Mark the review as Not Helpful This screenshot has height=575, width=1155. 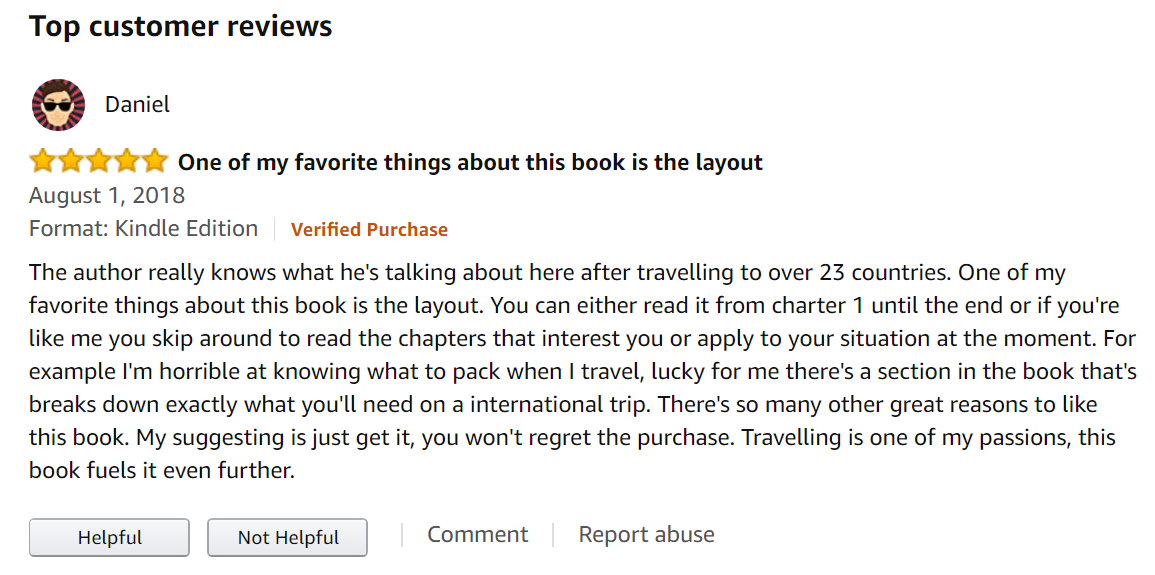point(287,537)
